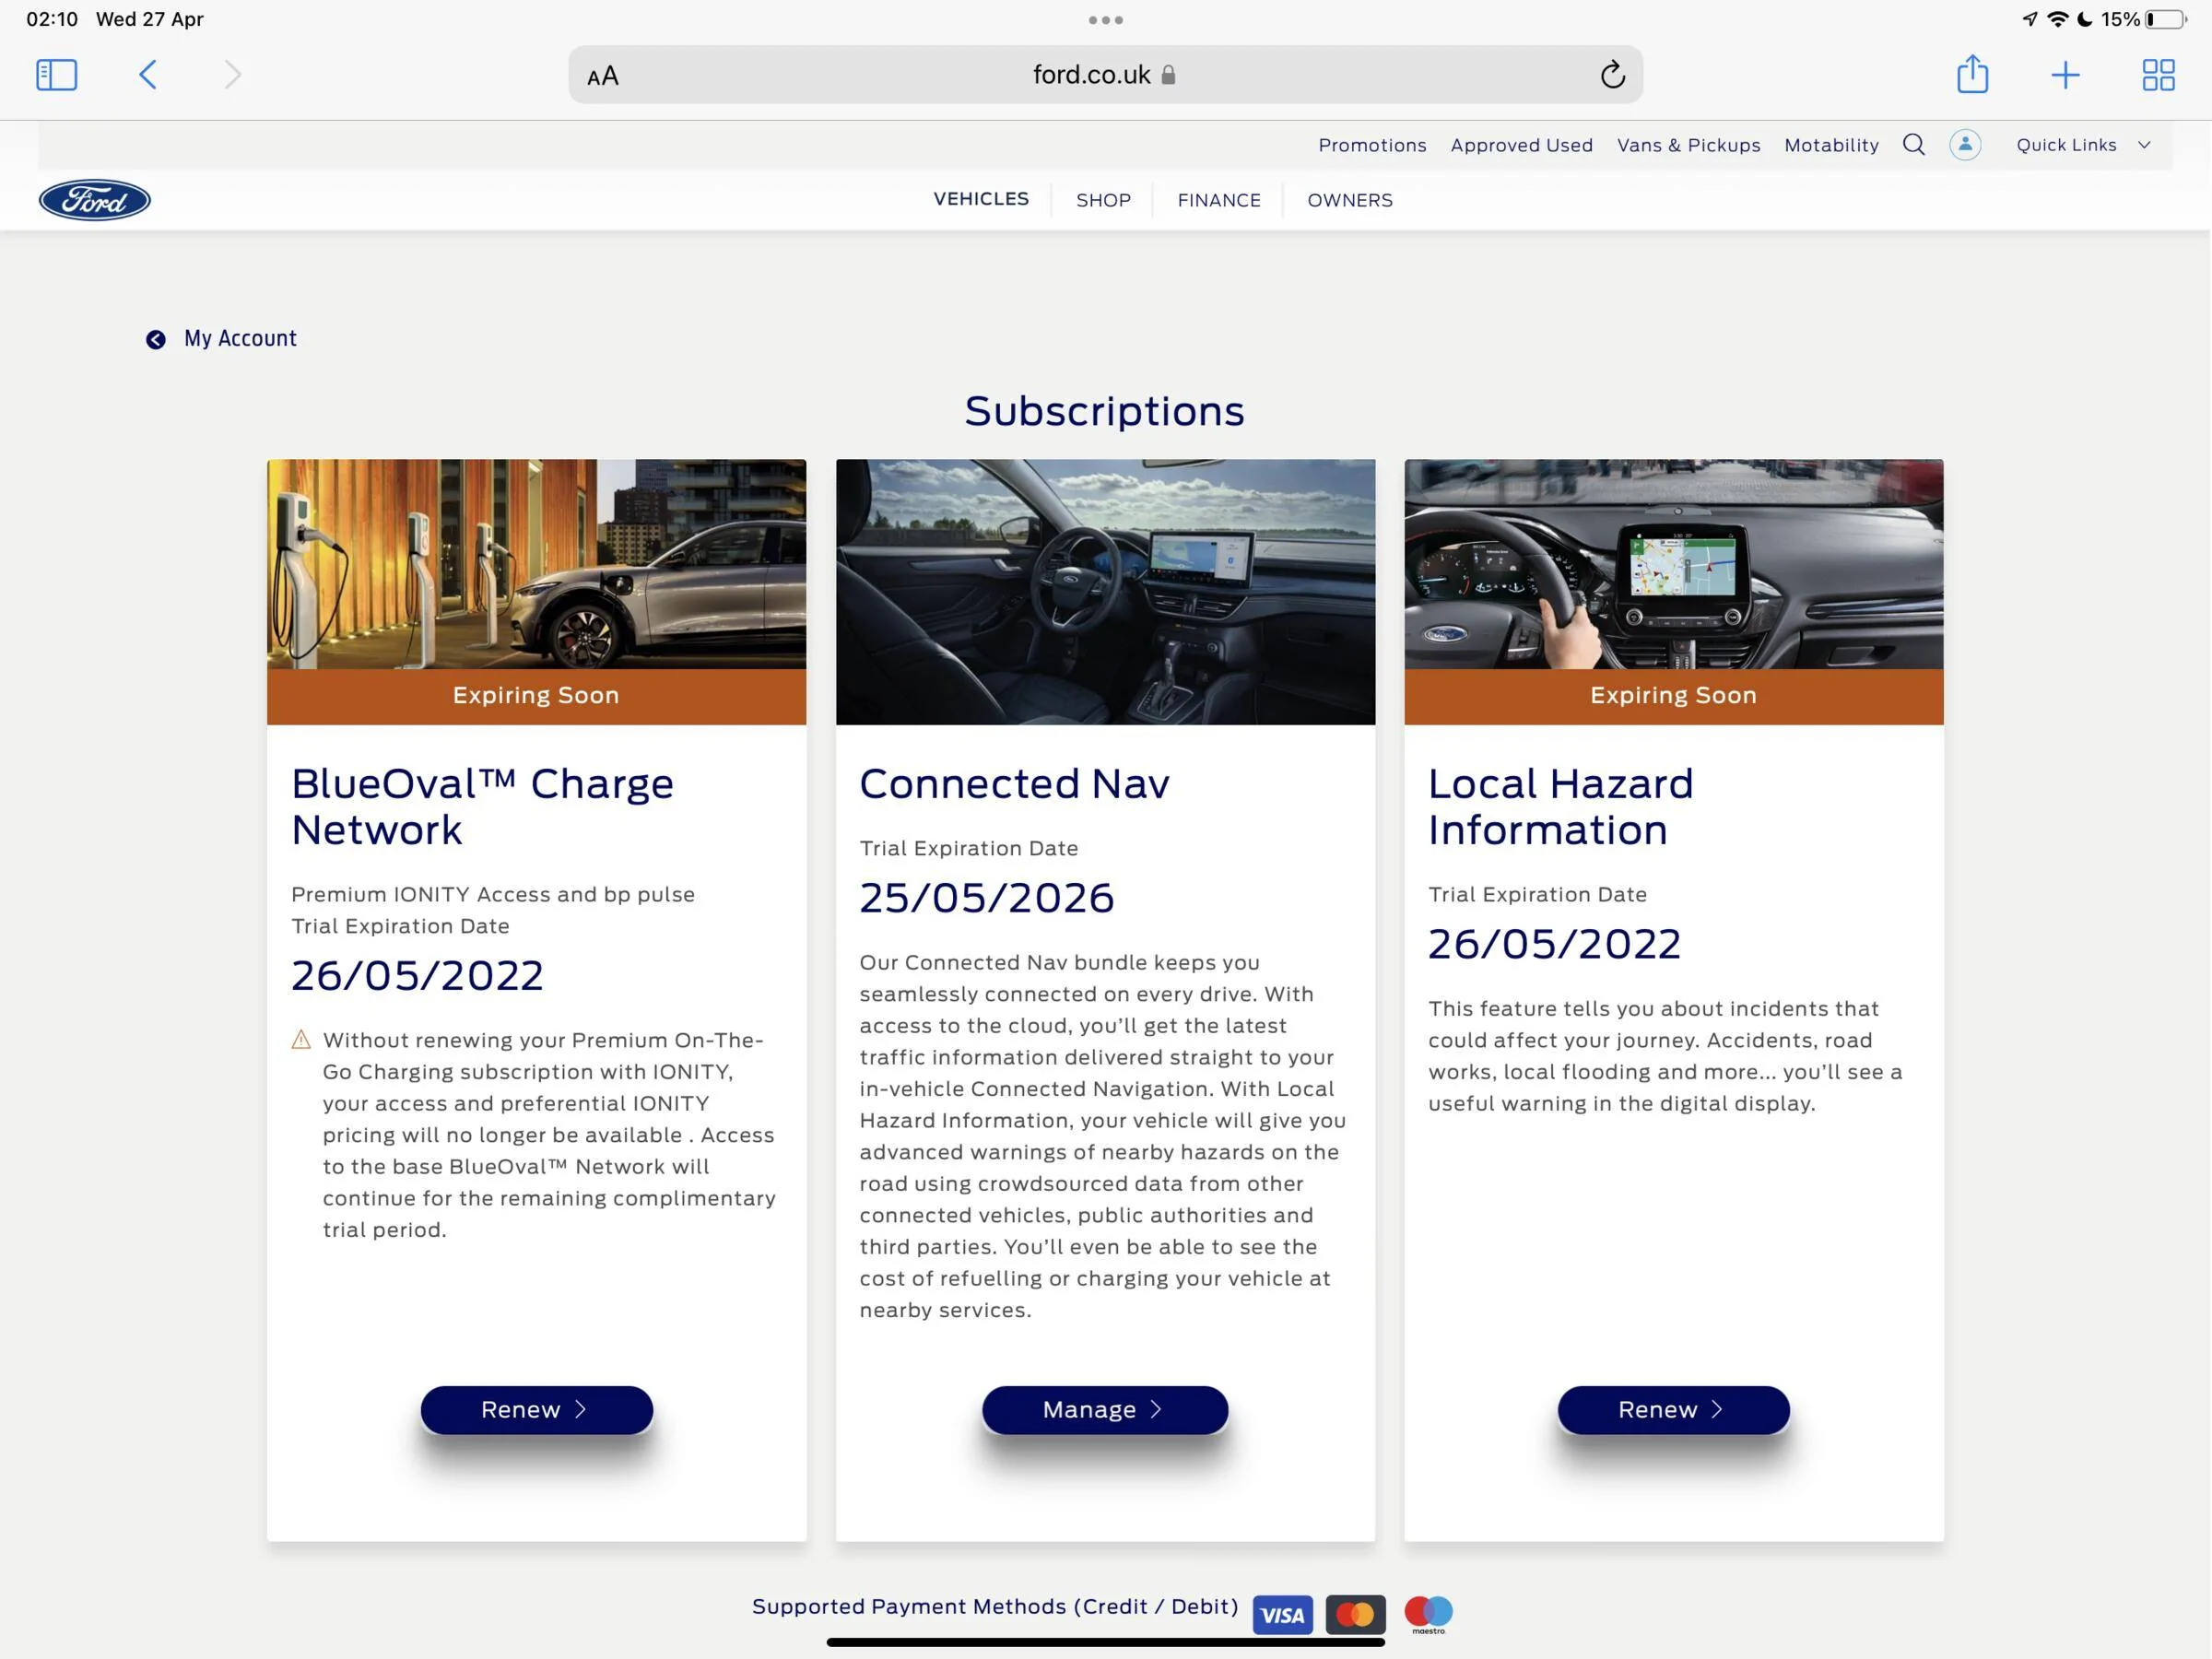
Task: Click the Mastercard payment logo
Action: point(1355,1614)
